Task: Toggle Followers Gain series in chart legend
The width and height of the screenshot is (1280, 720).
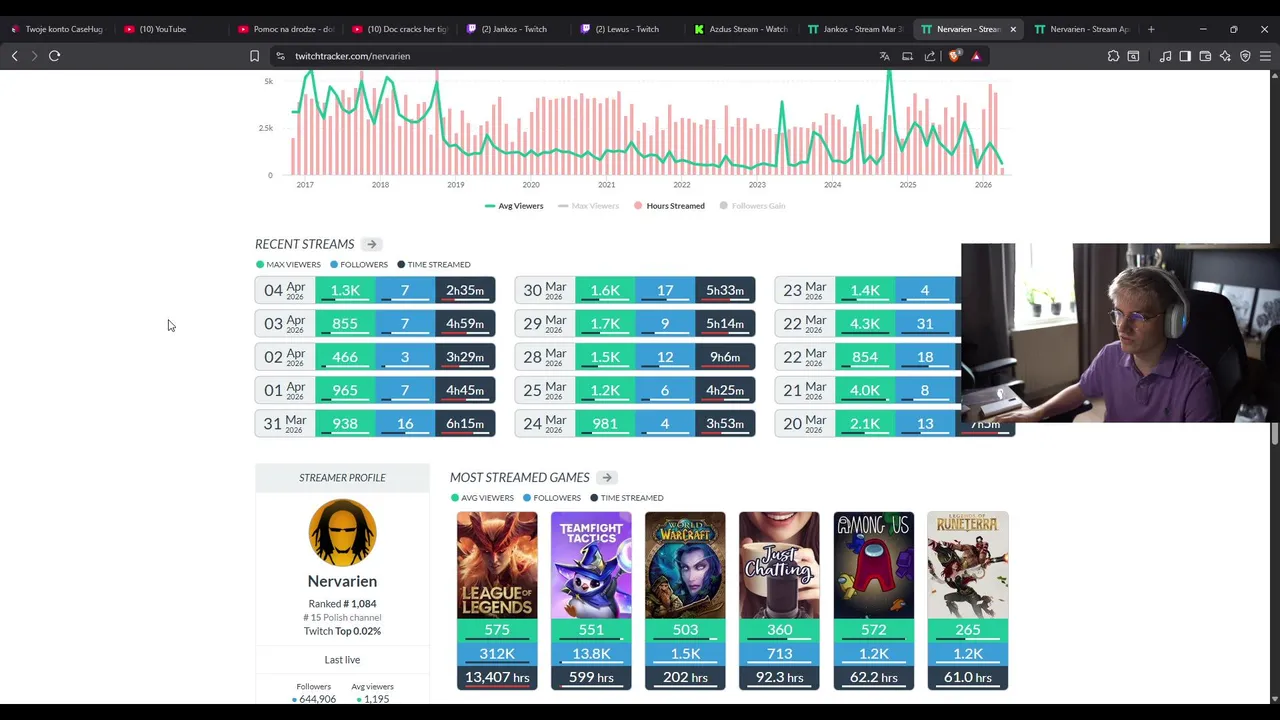Action: tap(752, 206)
